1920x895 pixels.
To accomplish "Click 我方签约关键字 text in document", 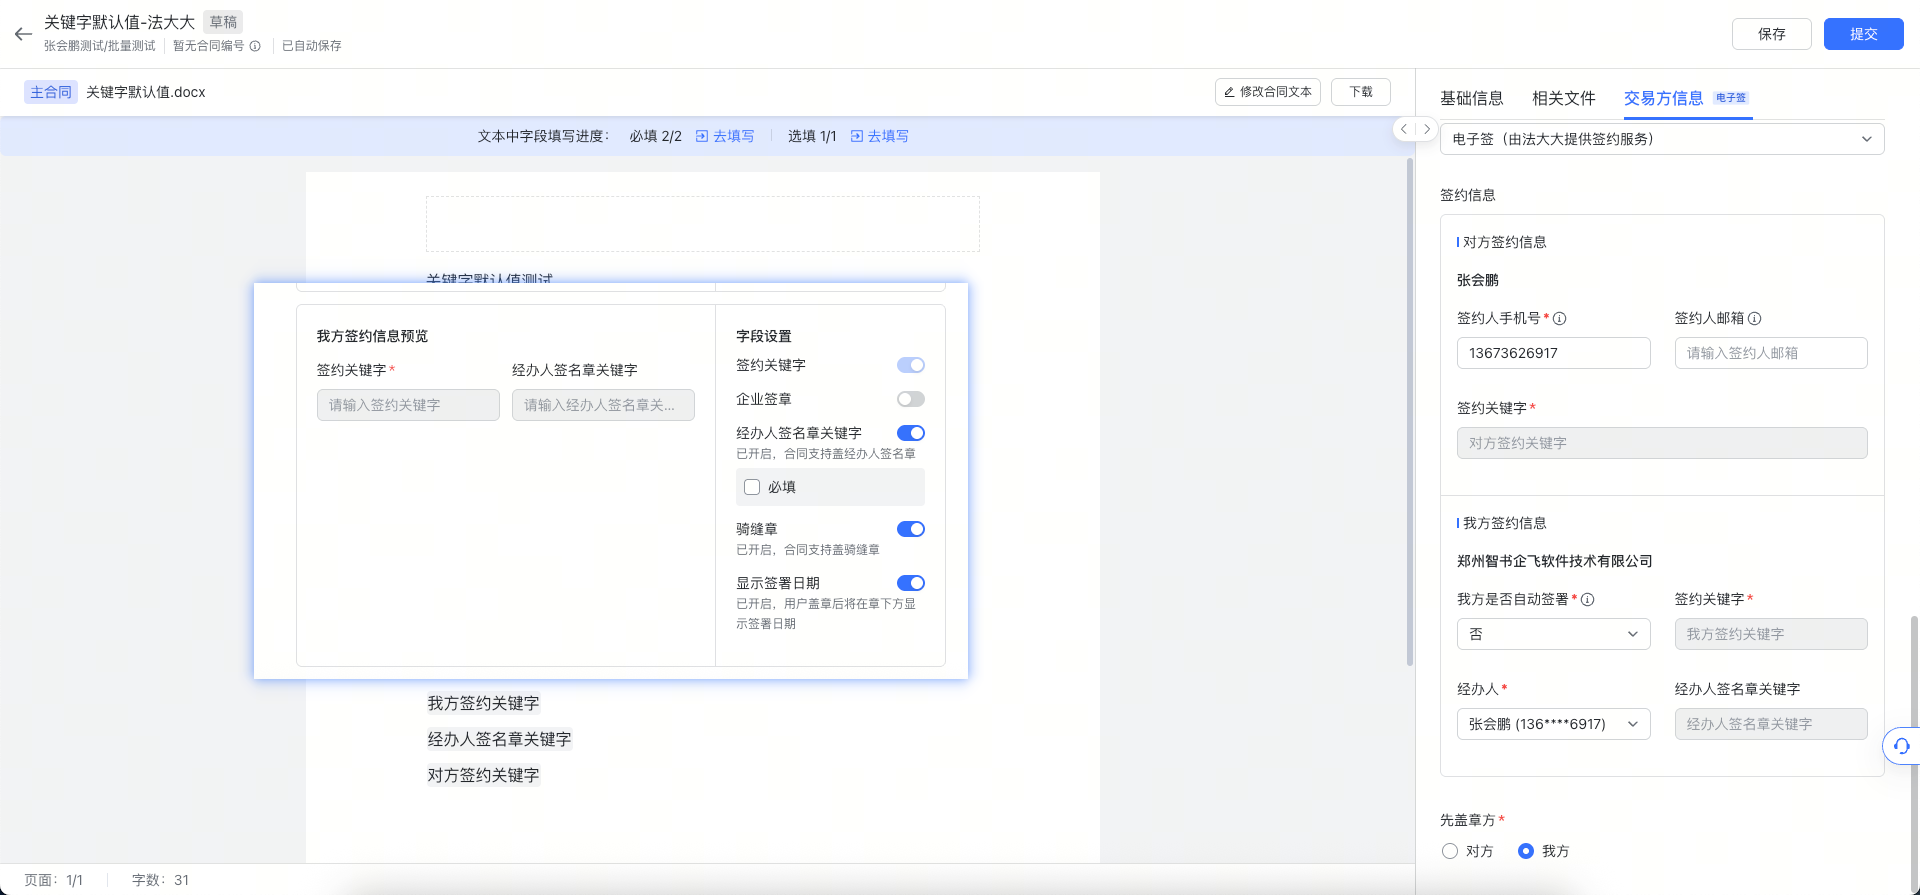I will (x=483, y=703).
